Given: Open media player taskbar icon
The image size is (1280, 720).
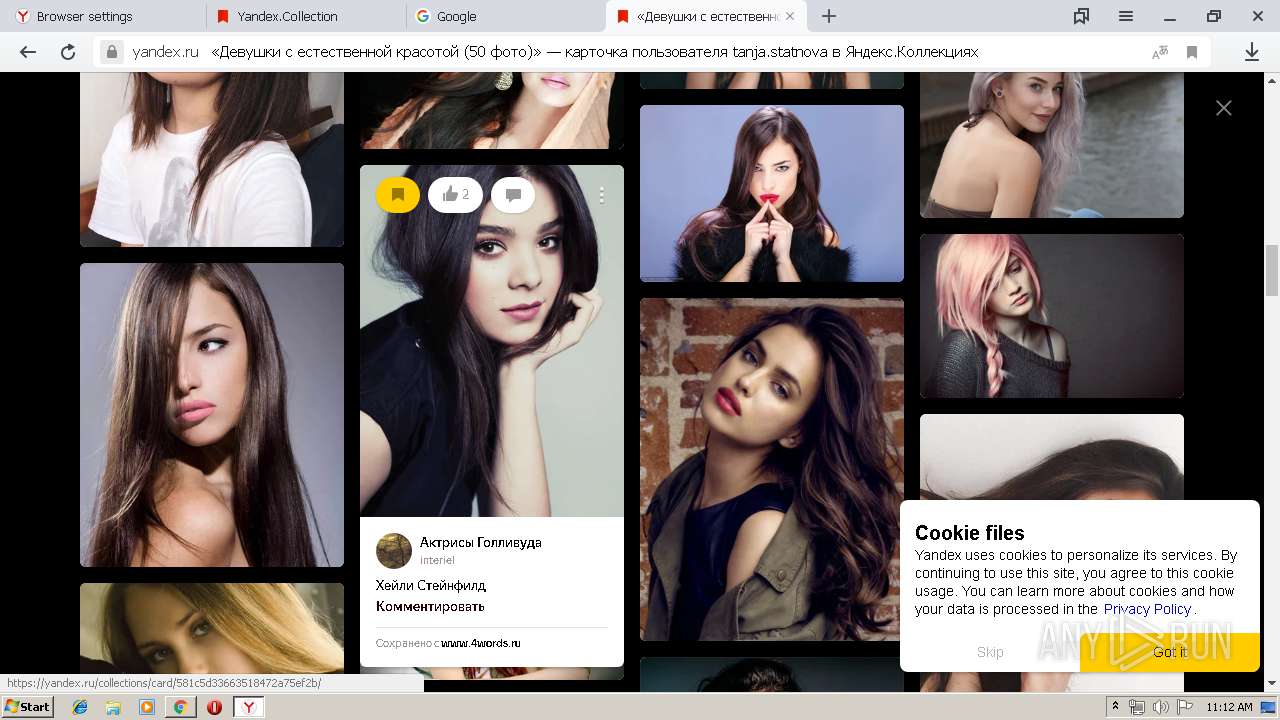Looking at the screenshot, I should (x=147, y=707).
